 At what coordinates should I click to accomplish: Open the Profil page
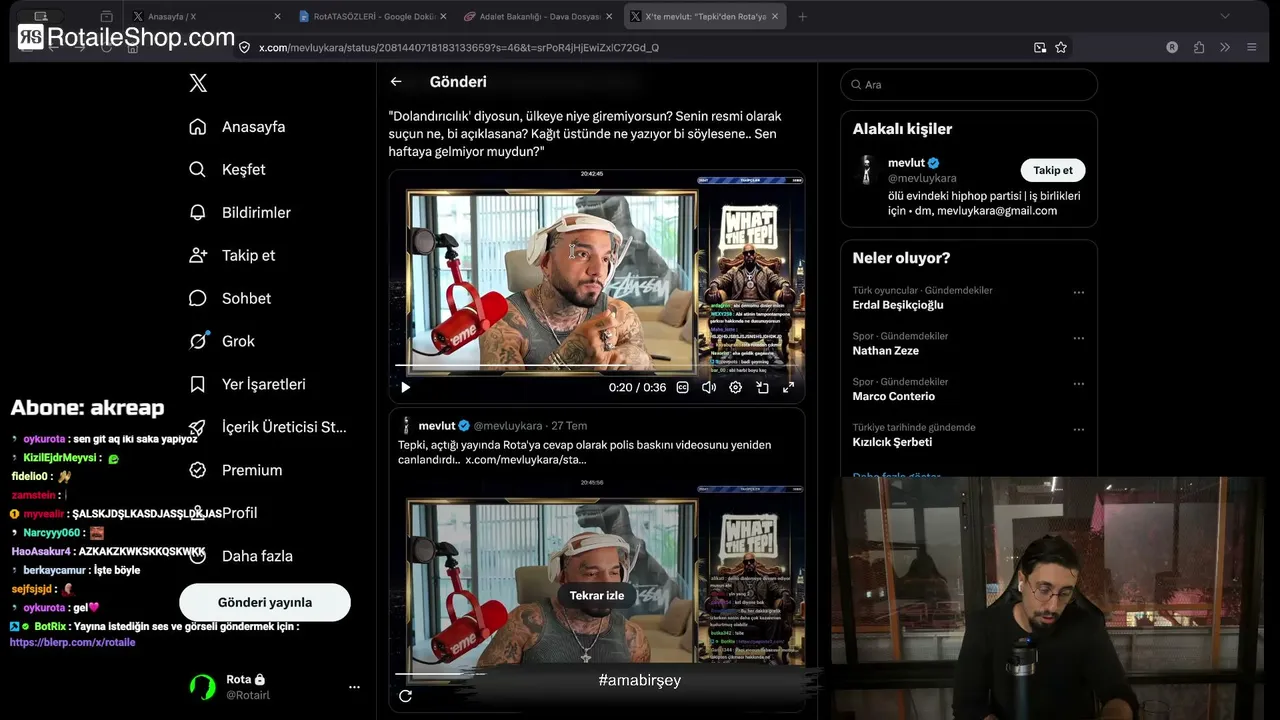pyautogui.click(x=240, y=513)
